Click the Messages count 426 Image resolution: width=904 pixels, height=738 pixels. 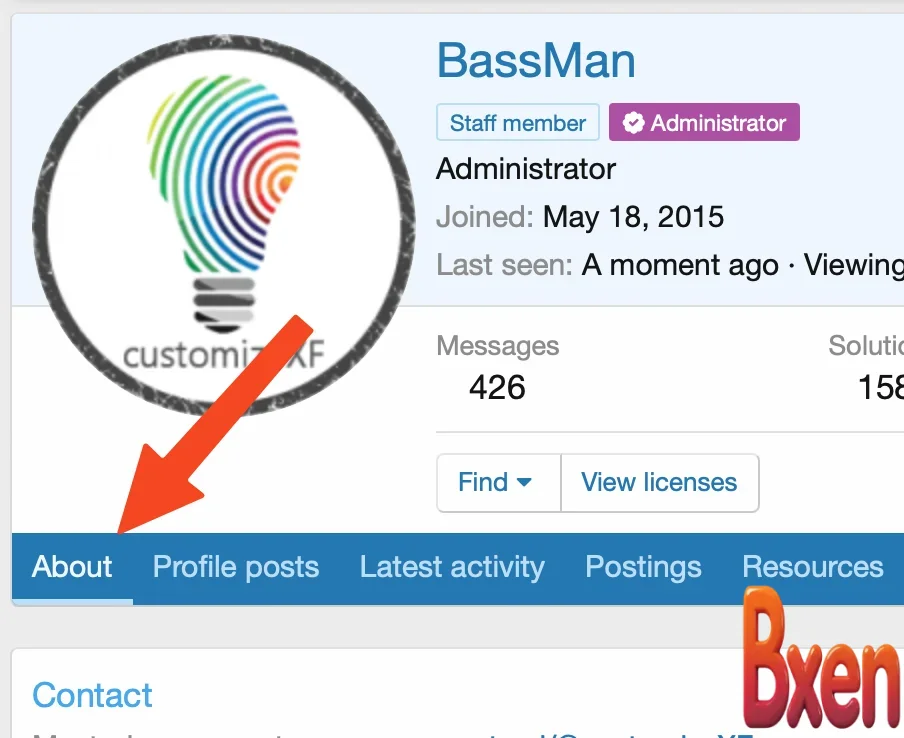(497, 387)
